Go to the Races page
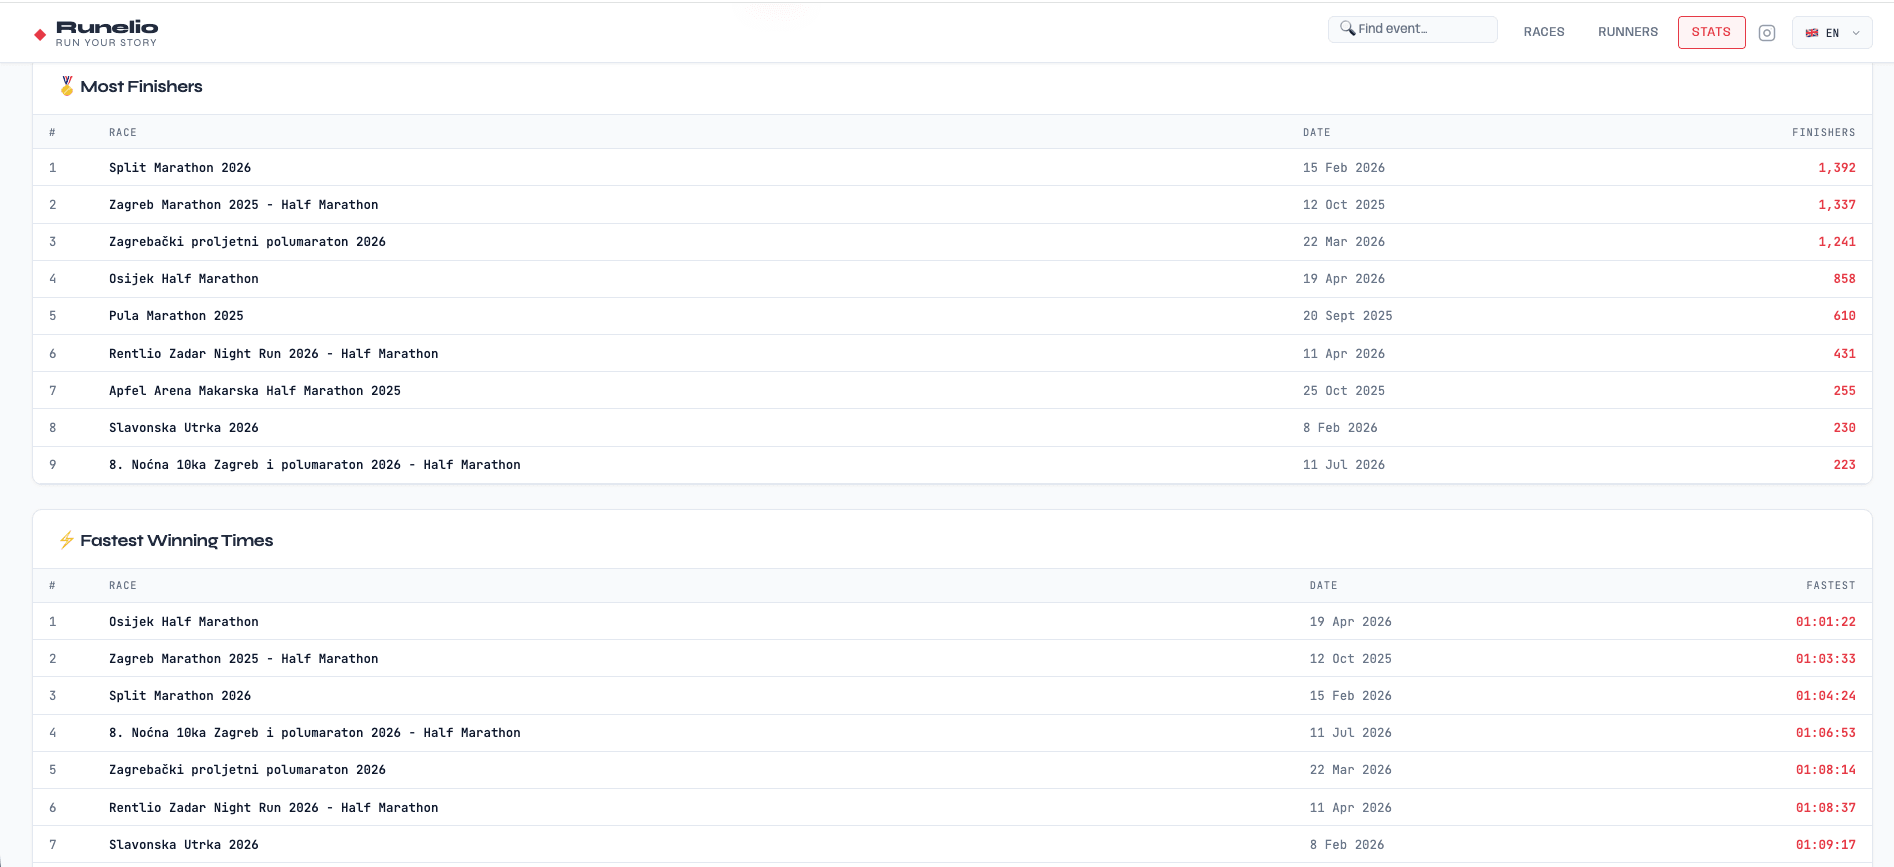1894x867 pixels. 1544,32
